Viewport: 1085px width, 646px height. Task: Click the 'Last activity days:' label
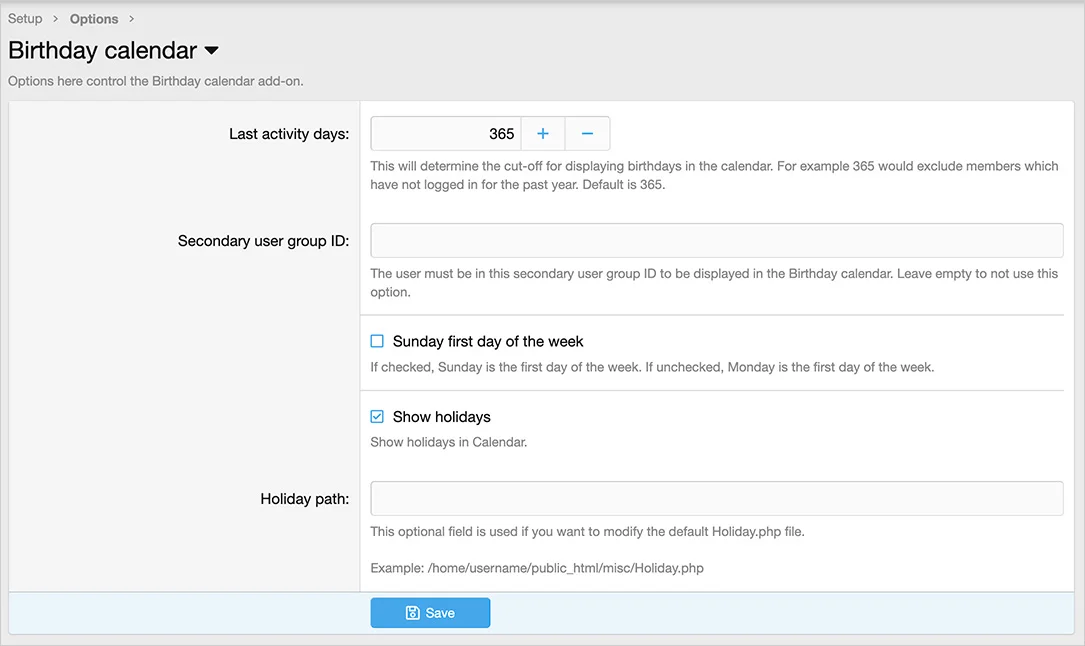point(288,134)
